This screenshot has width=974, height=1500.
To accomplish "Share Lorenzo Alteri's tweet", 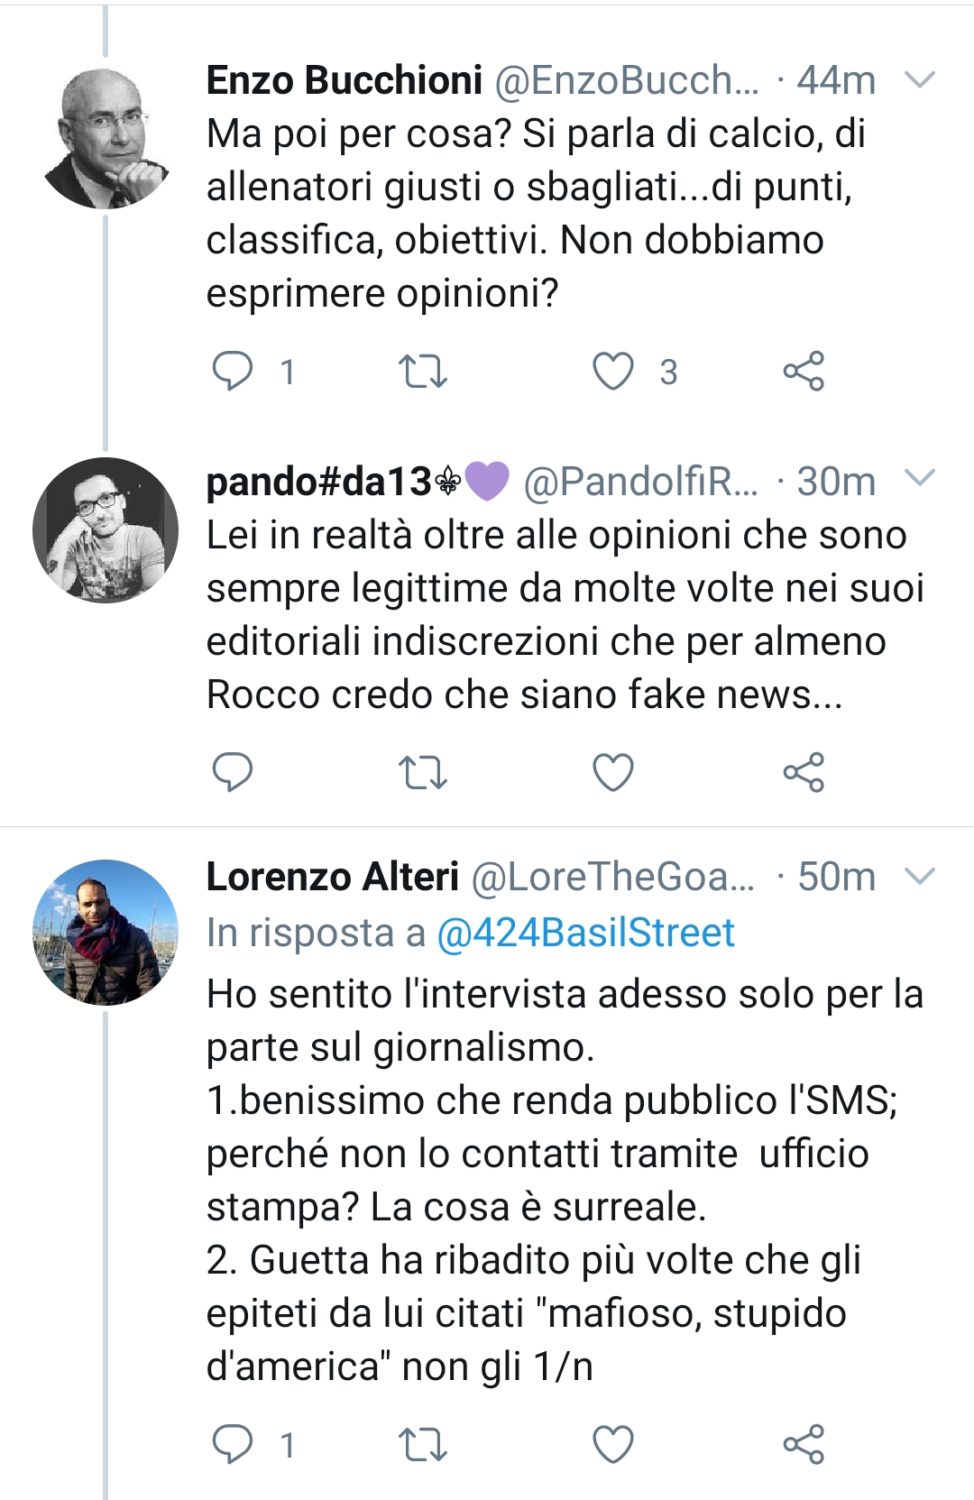I will click(x=803, y=1443).
